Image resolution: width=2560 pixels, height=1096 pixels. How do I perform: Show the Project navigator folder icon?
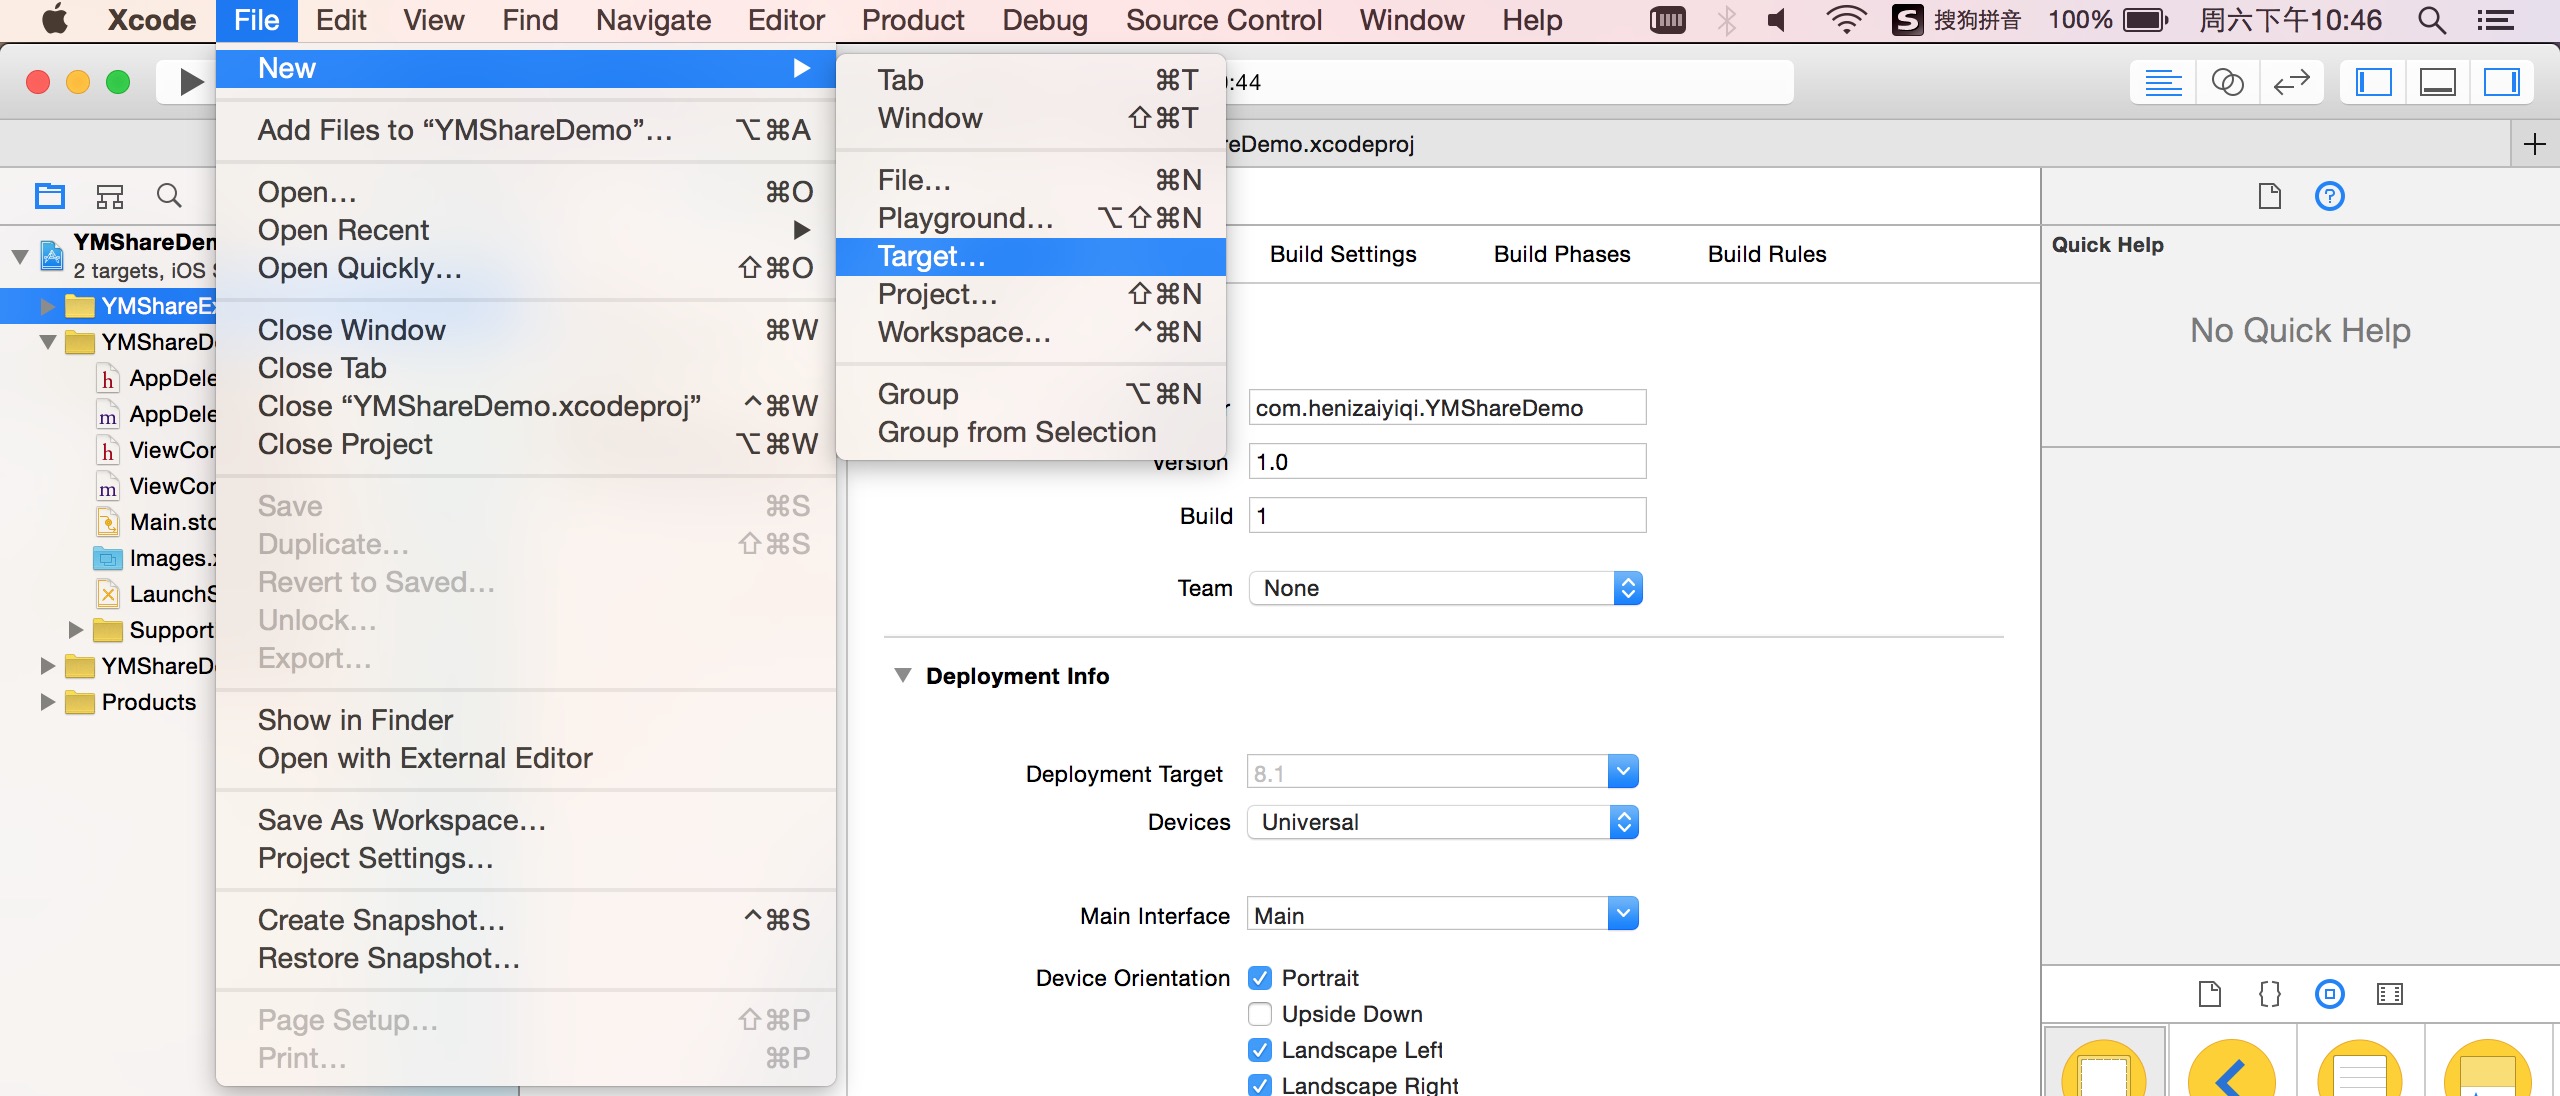coord(50,195)
